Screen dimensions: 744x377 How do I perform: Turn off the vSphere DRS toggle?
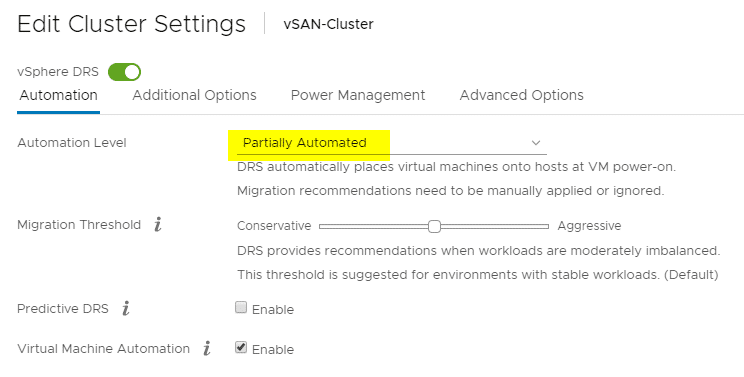124,72
